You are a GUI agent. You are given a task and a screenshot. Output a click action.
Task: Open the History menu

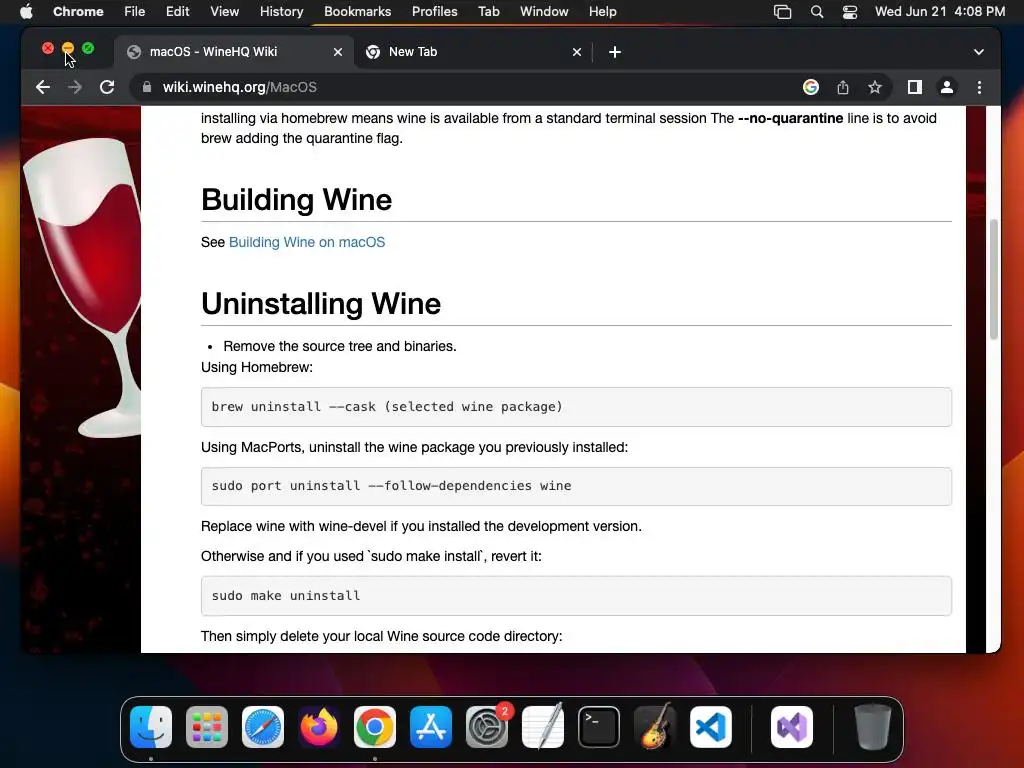pyautogui.click(x=281, y=11)
